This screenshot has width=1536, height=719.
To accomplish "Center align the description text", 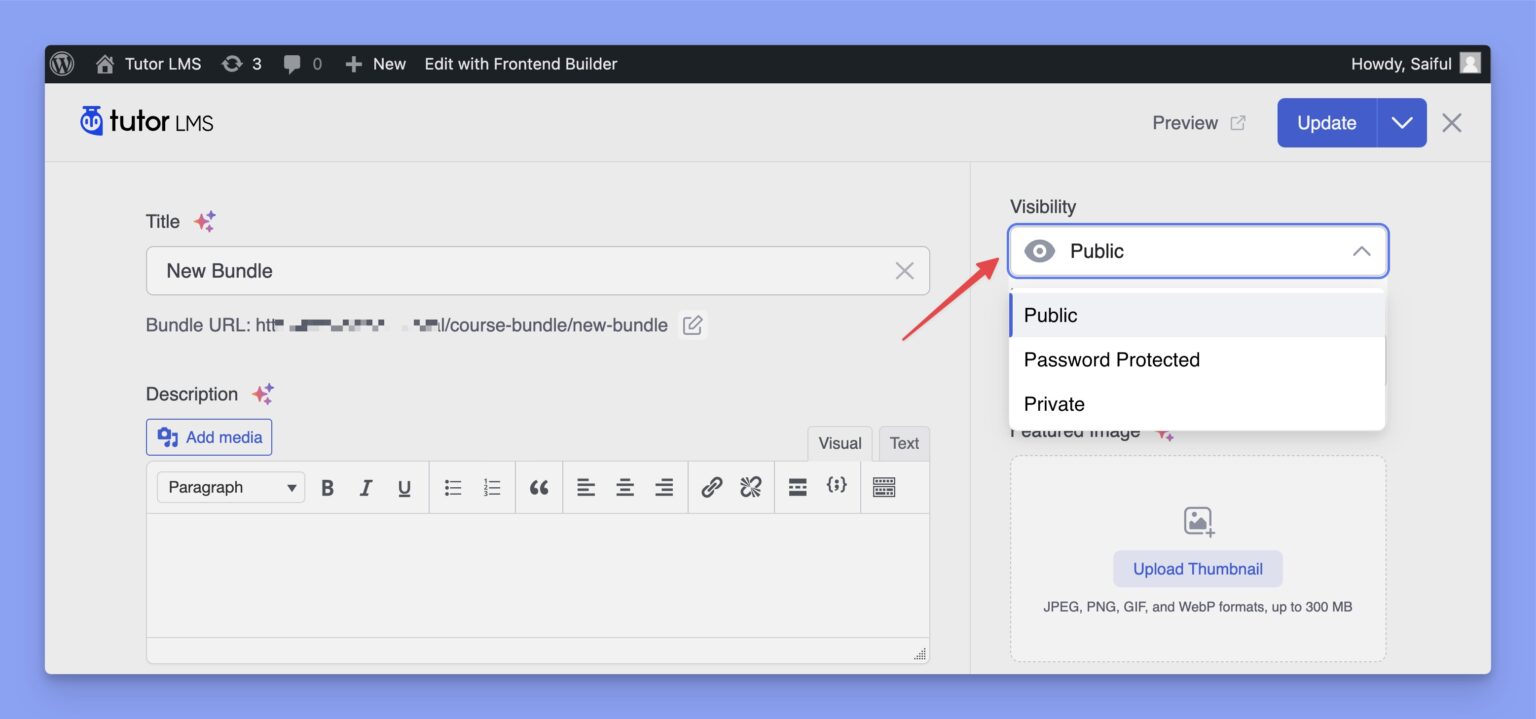I will coord(625,488).
